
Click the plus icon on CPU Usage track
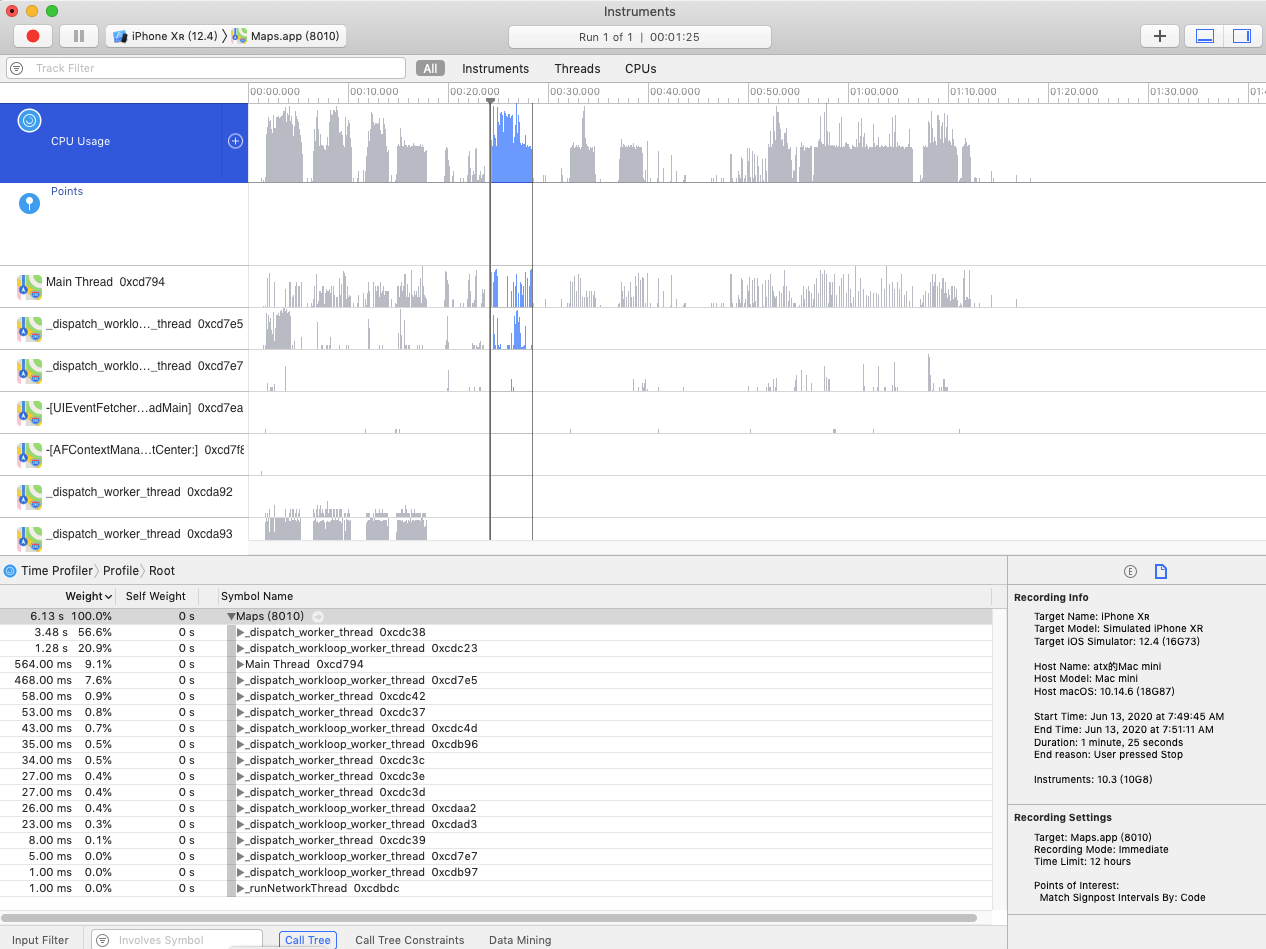(x=235, y=141)
